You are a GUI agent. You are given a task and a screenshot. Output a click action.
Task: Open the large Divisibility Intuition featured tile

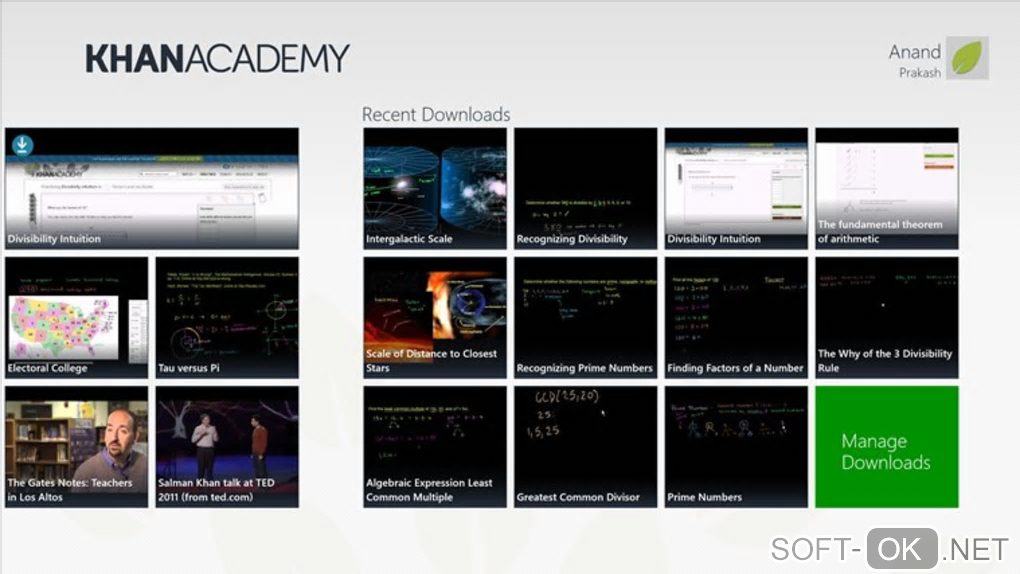coord(152,188)
